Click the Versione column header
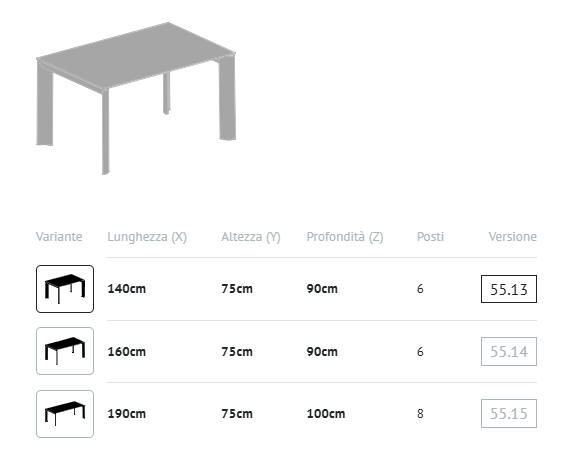Screen dimensions: 582x461 pyautogui.click(x=513, y=236)
